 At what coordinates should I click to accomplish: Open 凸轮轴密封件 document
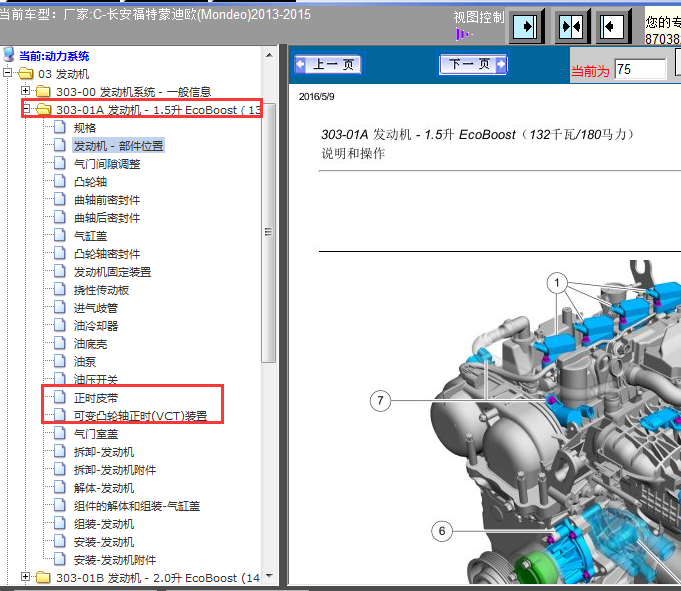[x=107, y=254]
